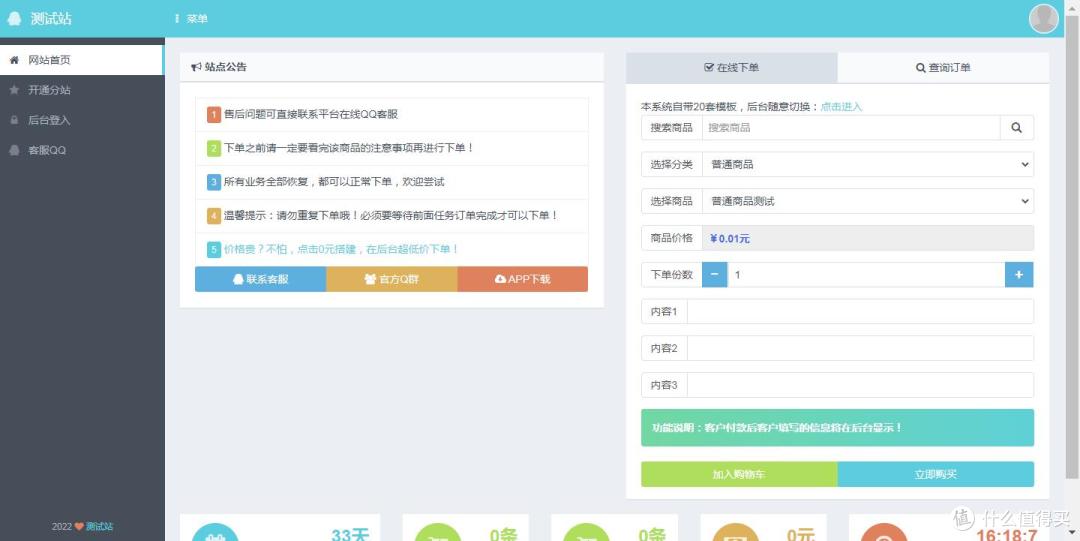Open the user avatar at top right
Image resolution: width=1080 pixels, height=541 pixels.
[x=1043, y=19]
